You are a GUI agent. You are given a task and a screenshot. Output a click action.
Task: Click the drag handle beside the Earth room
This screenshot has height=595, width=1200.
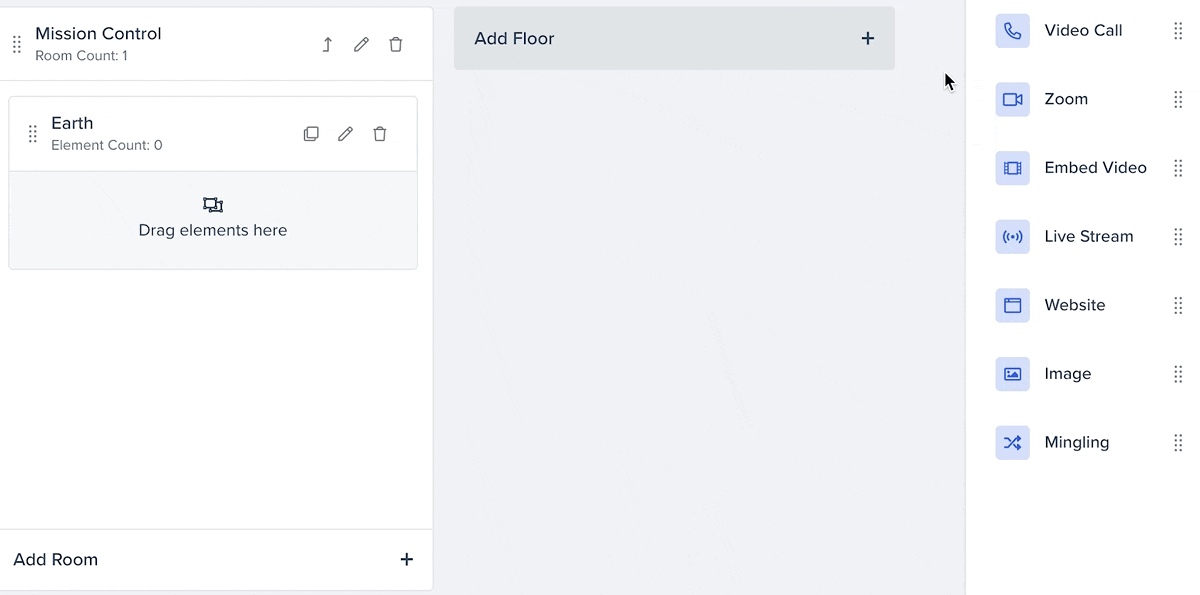click(32, 133)
